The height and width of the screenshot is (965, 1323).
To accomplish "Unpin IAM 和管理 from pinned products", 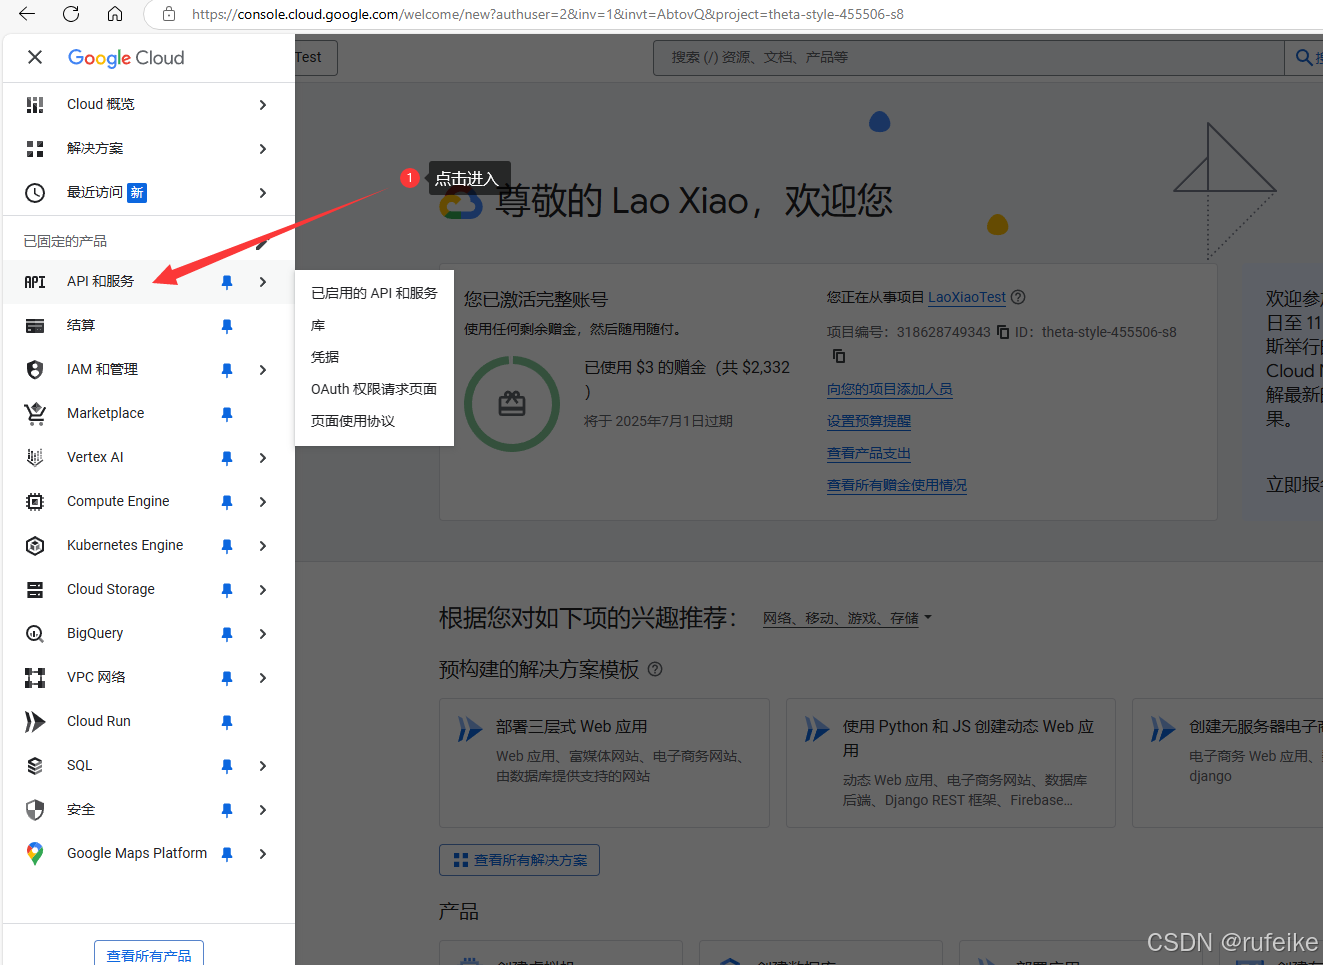I will tap(227, 370).
